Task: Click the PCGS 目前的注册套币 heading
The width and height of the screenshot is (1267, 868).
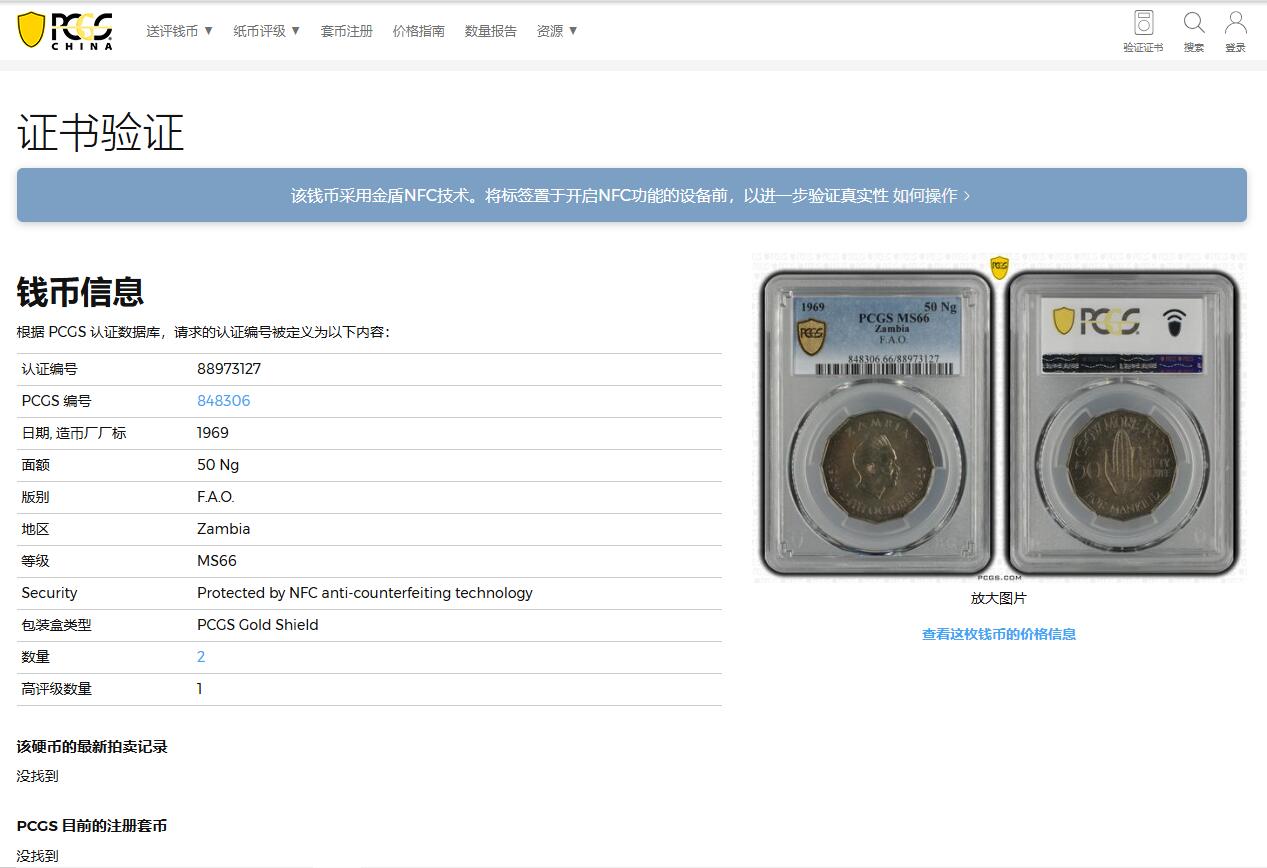Action: coord(92,826)
